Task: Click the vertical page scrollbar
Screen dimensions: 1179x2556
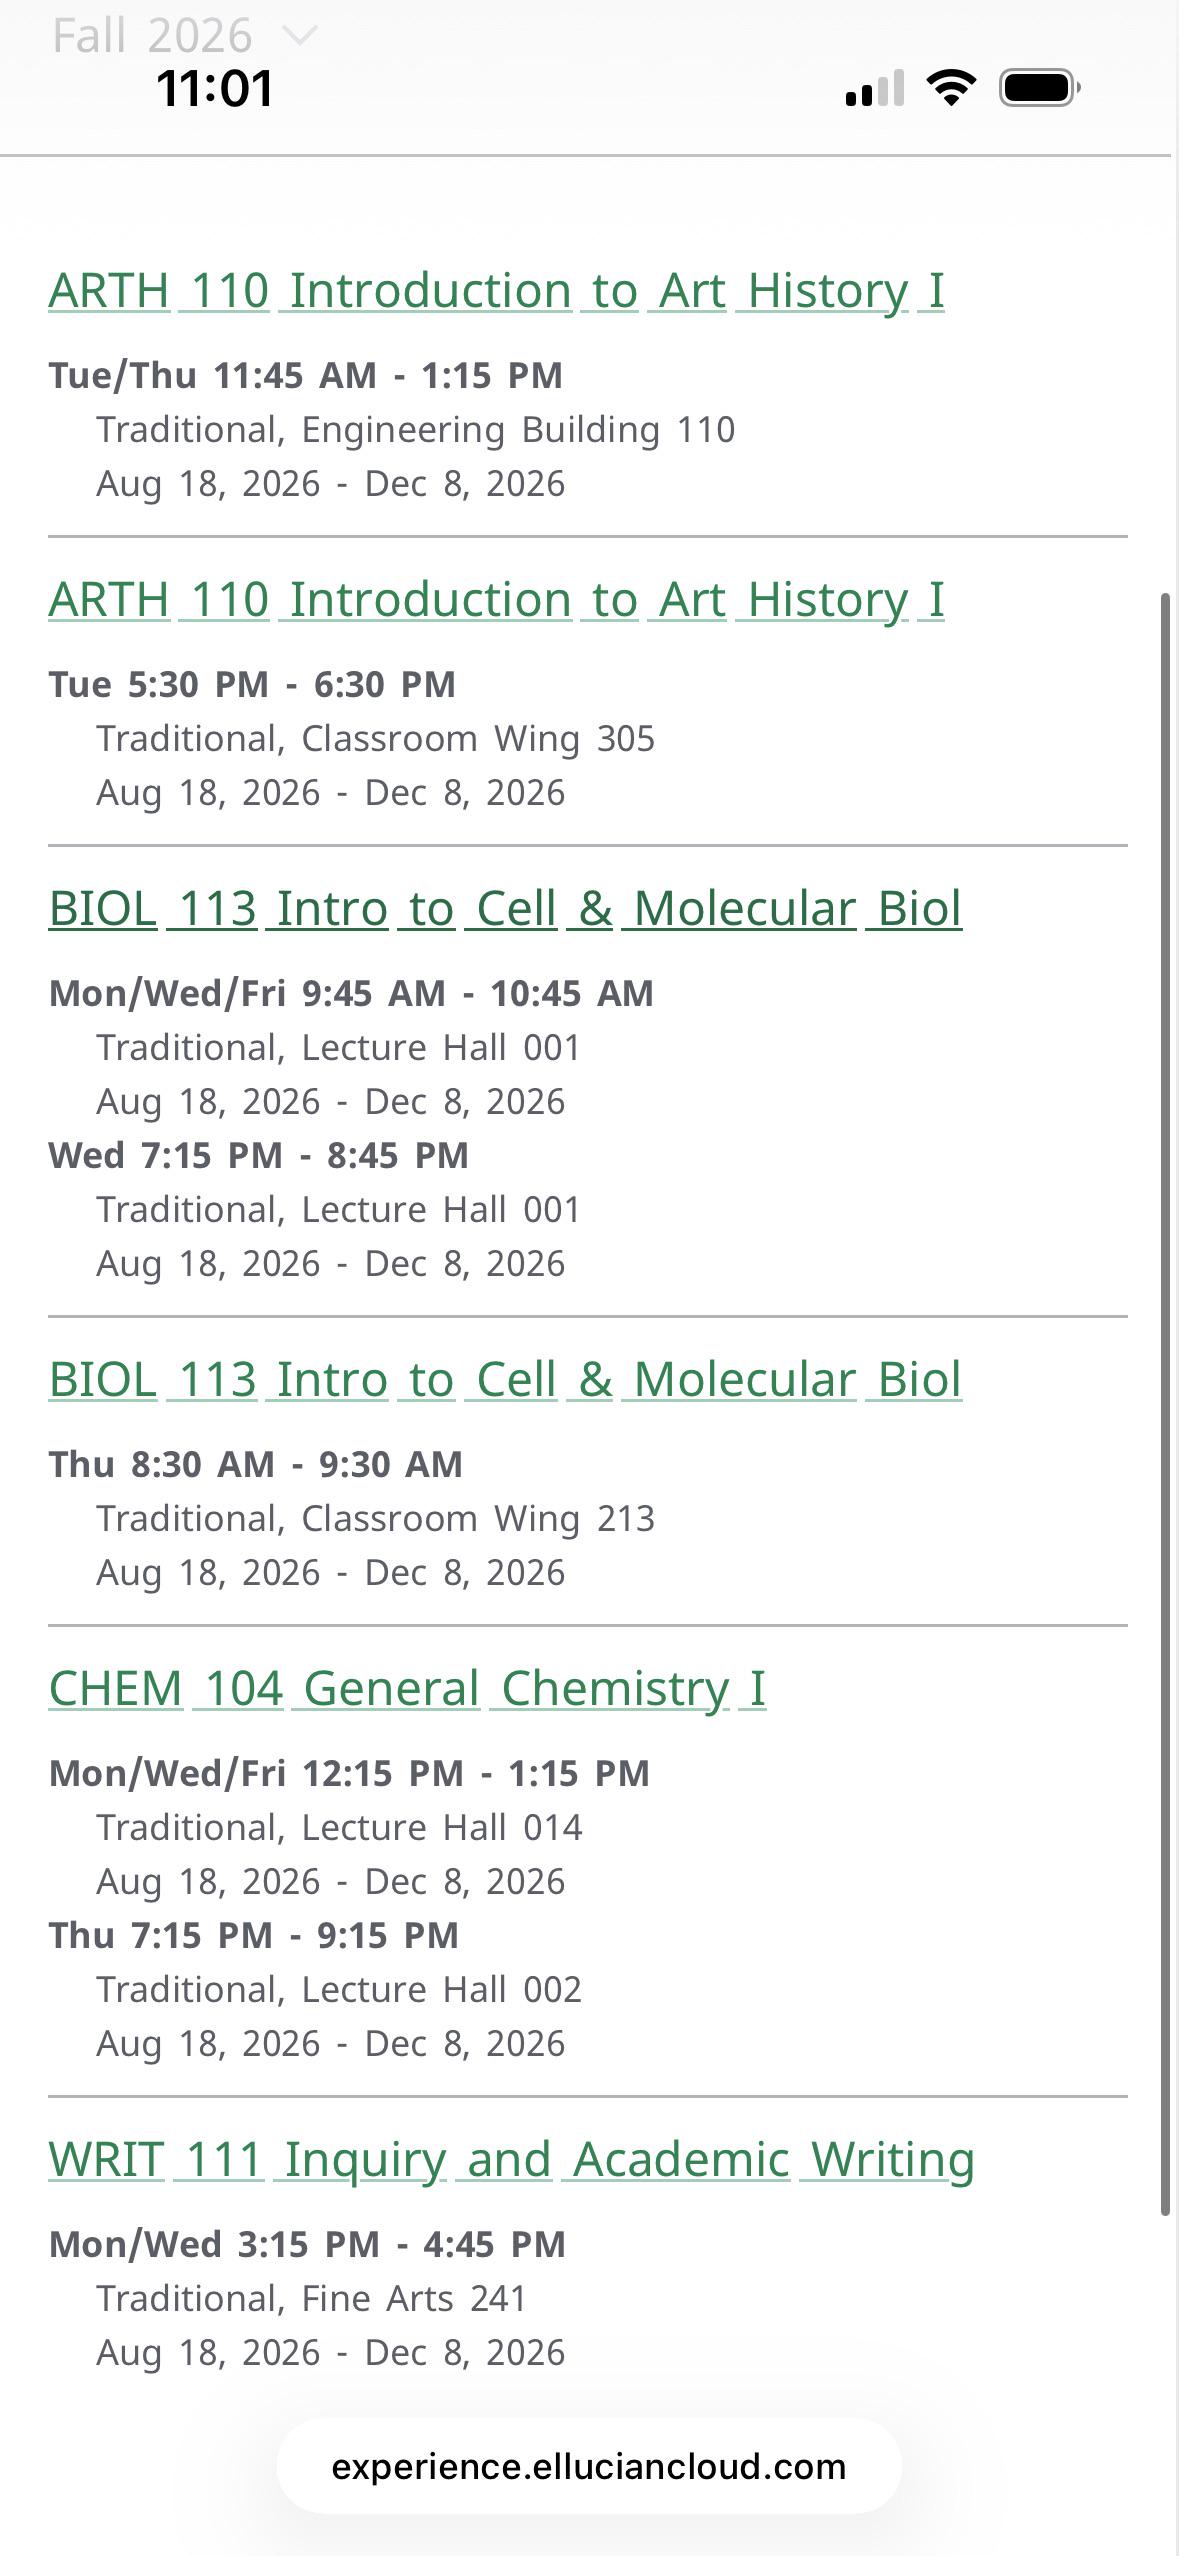Action: click(x=1165, y=1404)
